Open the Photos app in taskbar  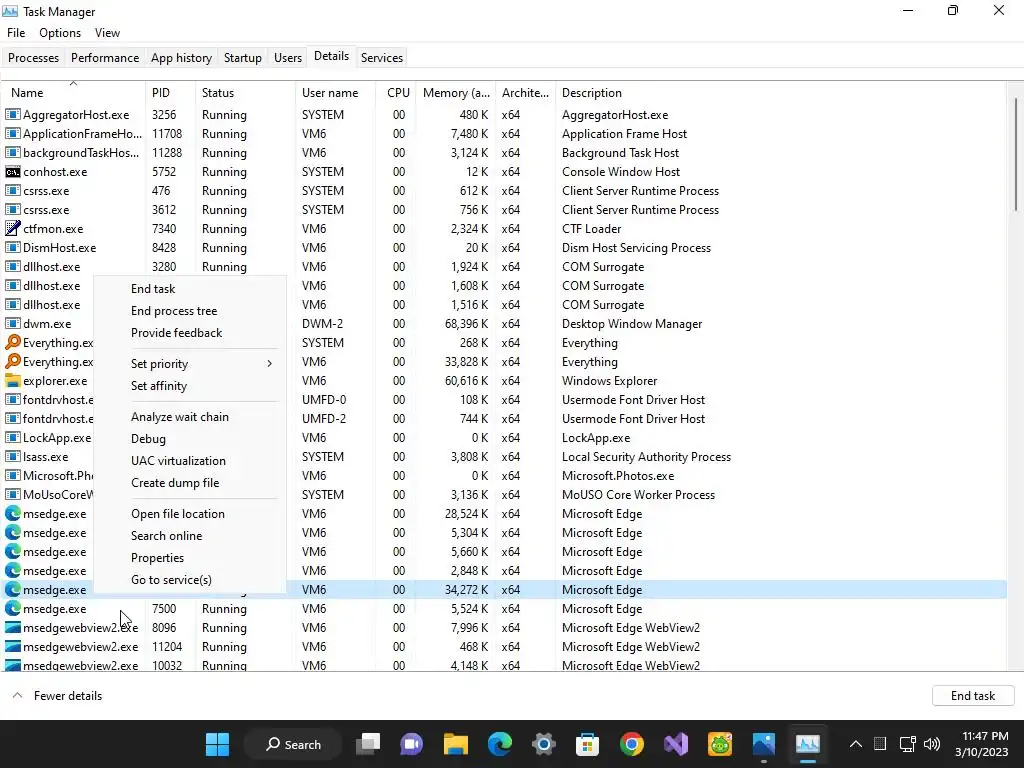click(763, 744)
